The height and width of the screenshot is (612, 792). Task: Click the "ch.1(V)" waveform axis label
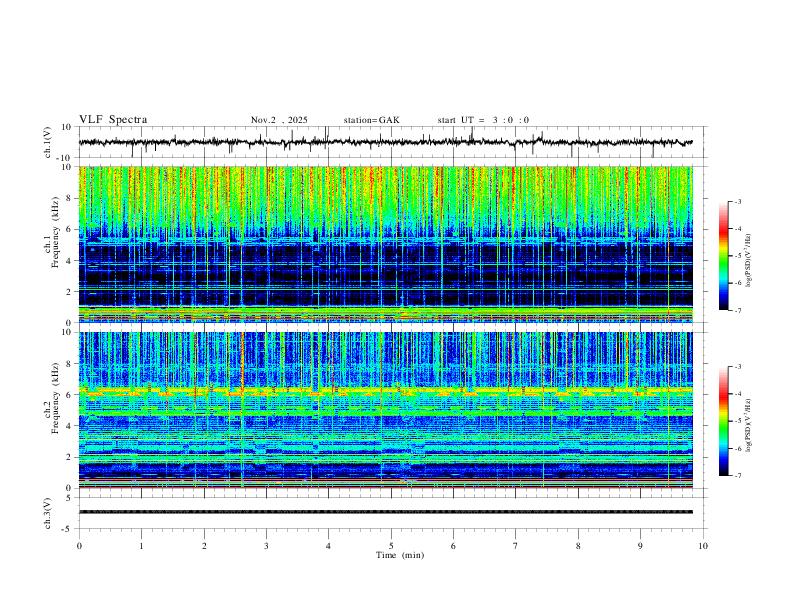47,142
